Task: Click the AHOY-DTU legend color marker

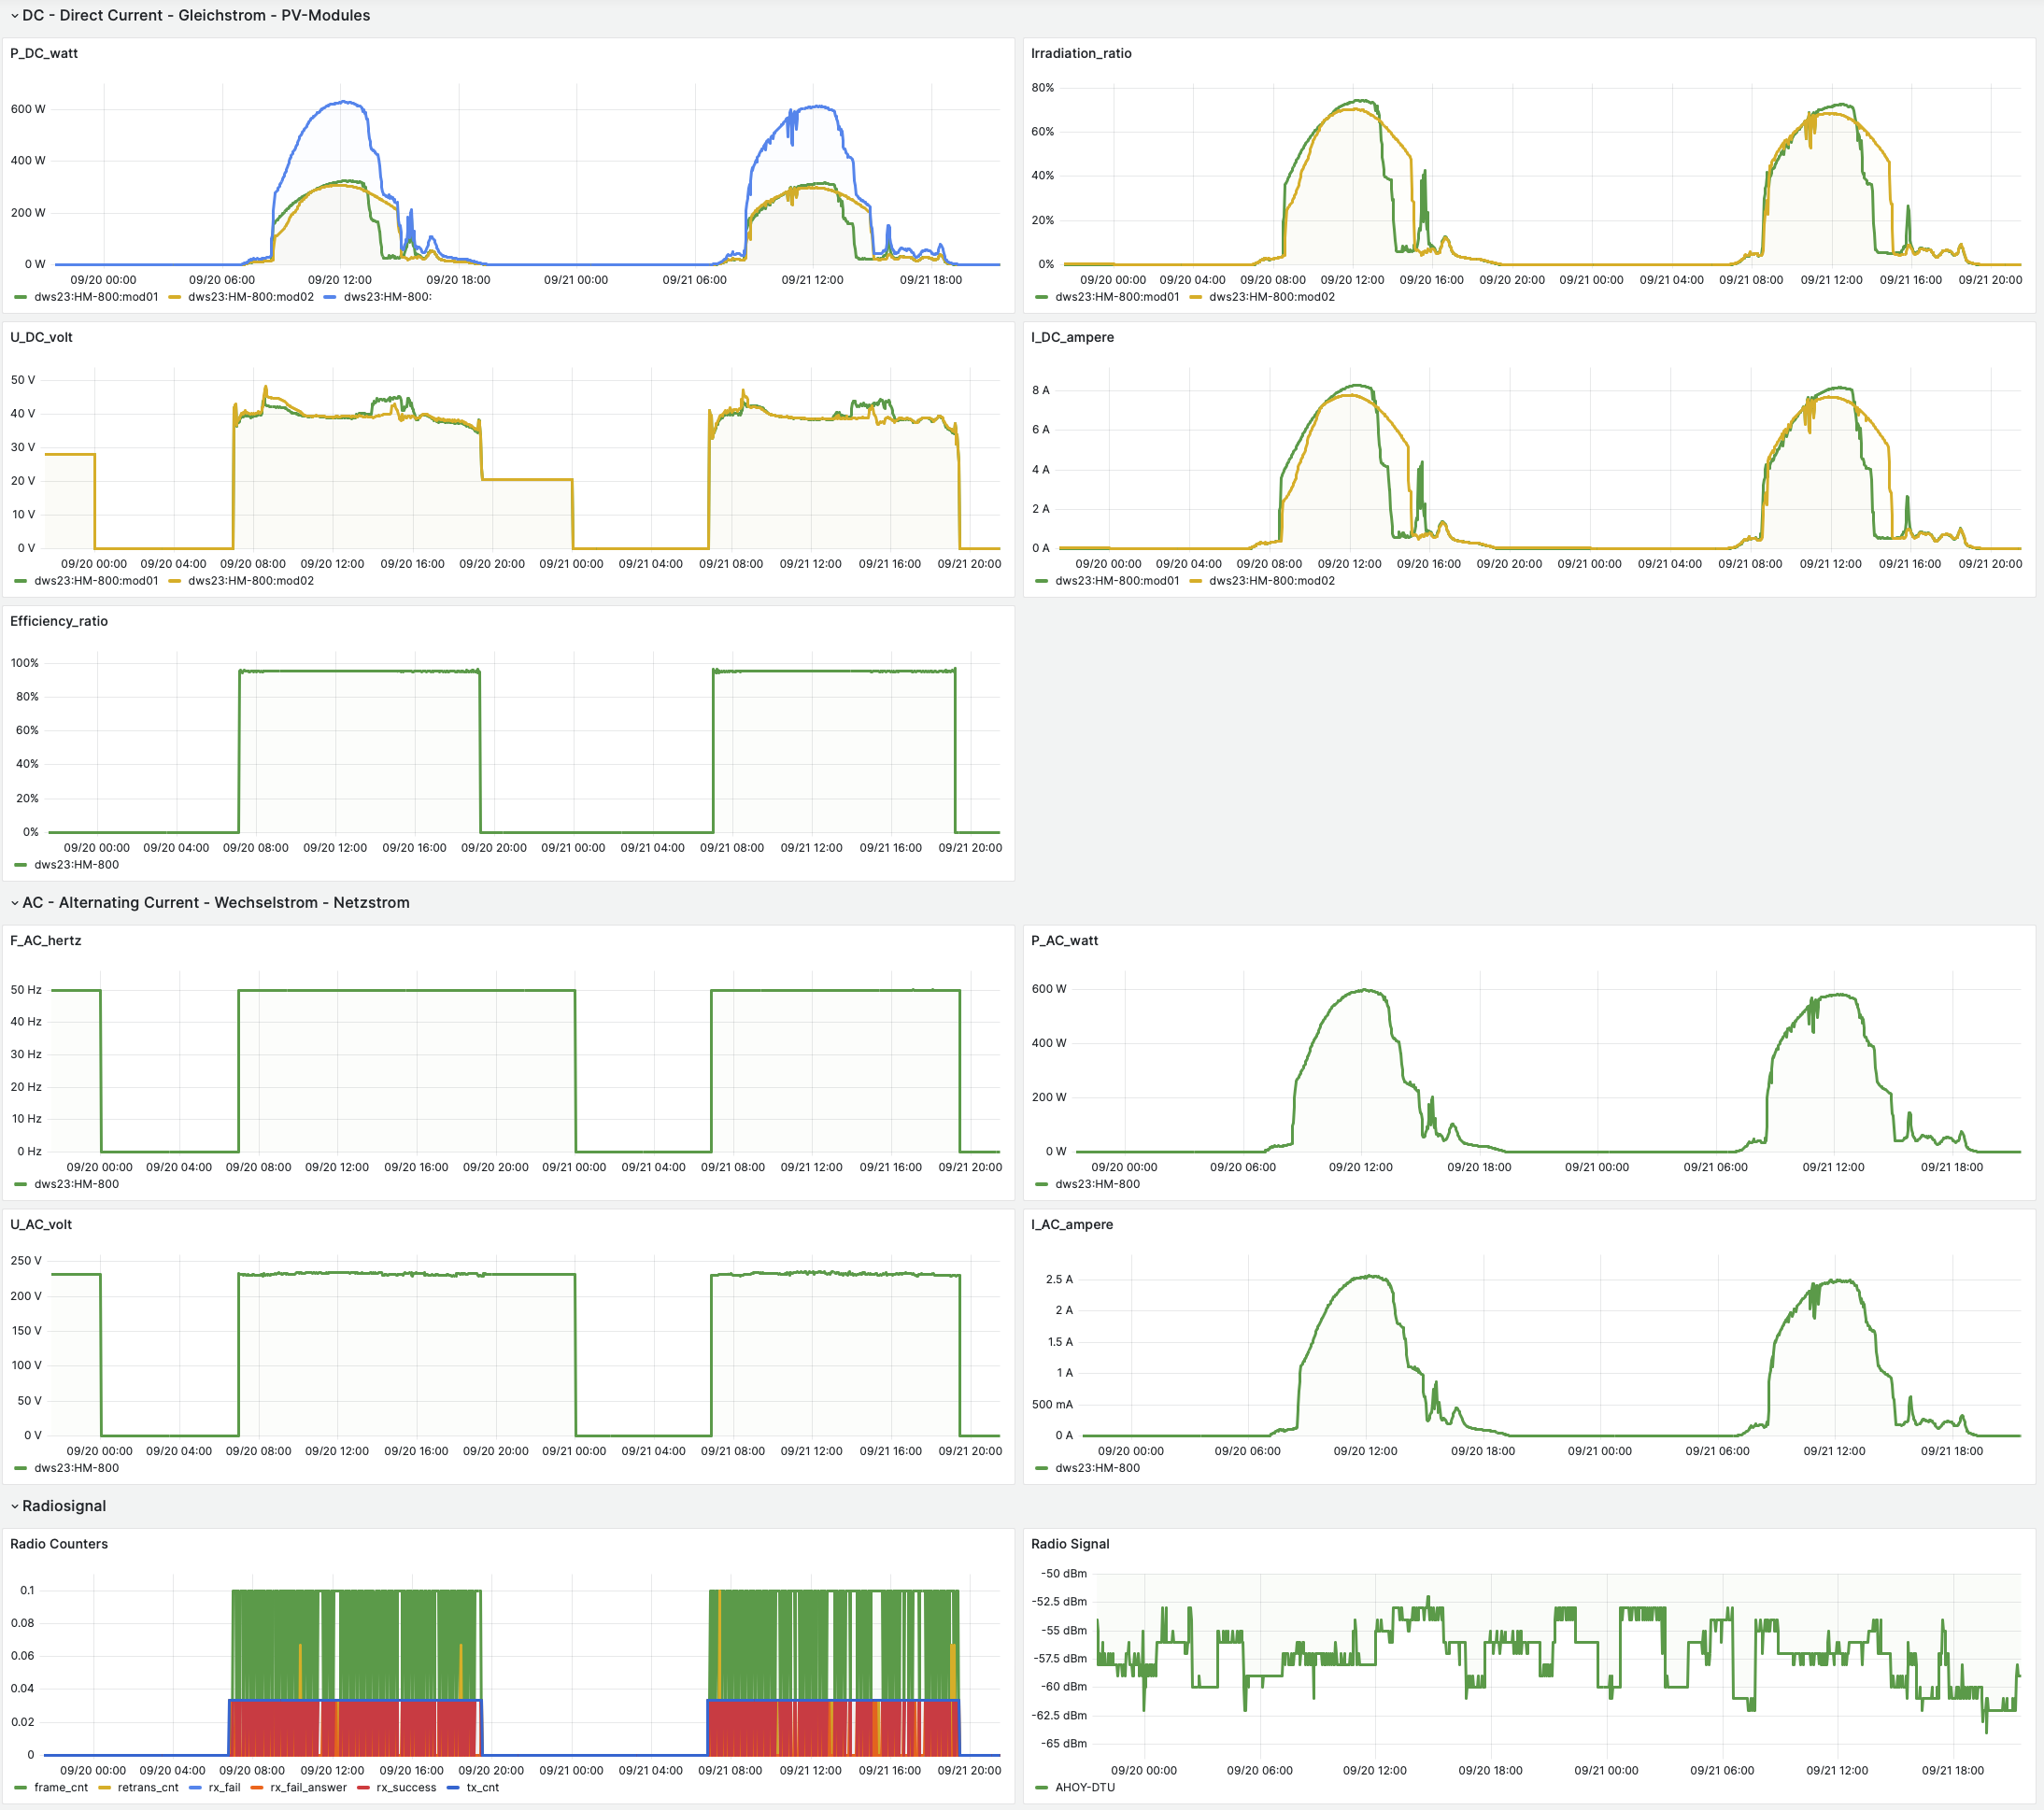Action: pyautogui.click(x=1042, y=1788)
